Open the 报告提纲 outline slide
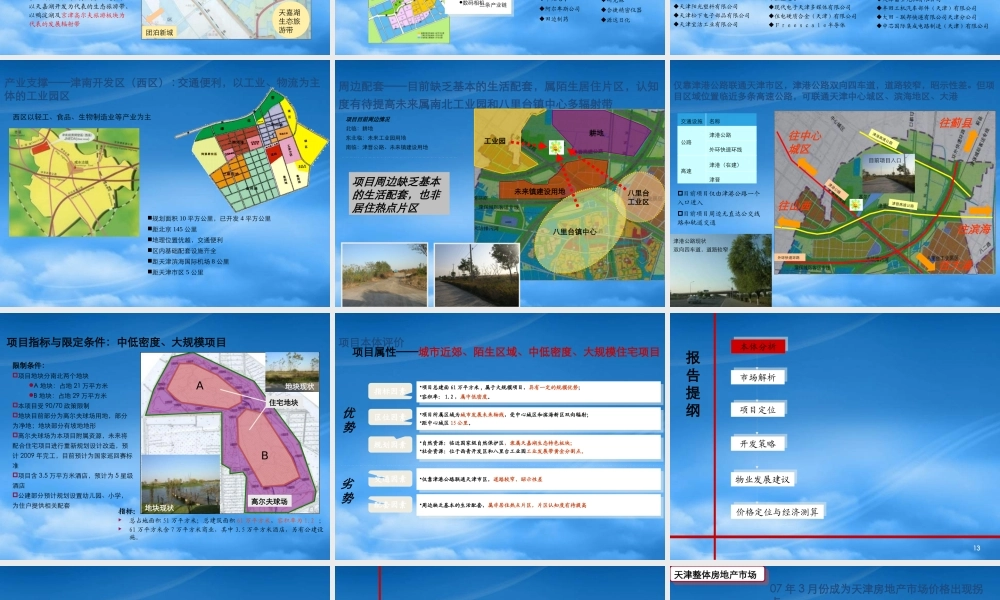 point(835,436)
